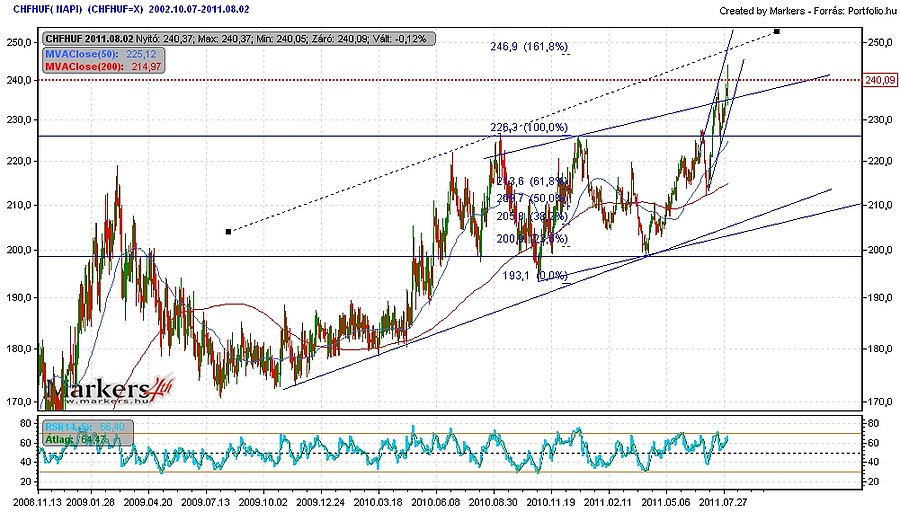Click the 200,0 label on left price axis
Image resolution: width=900 pixels, height=512 pixels.
[17, 250]
